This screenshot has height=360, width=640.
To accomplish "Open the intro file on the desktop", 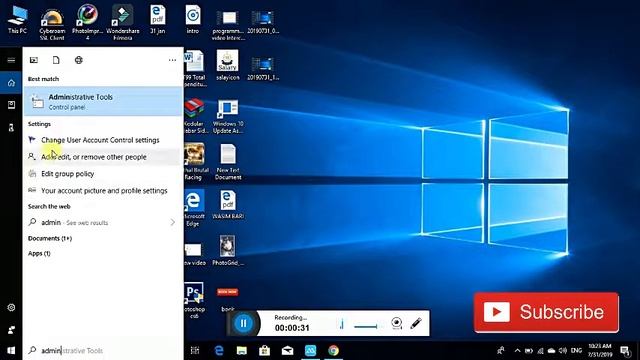I will click(193, 20).
